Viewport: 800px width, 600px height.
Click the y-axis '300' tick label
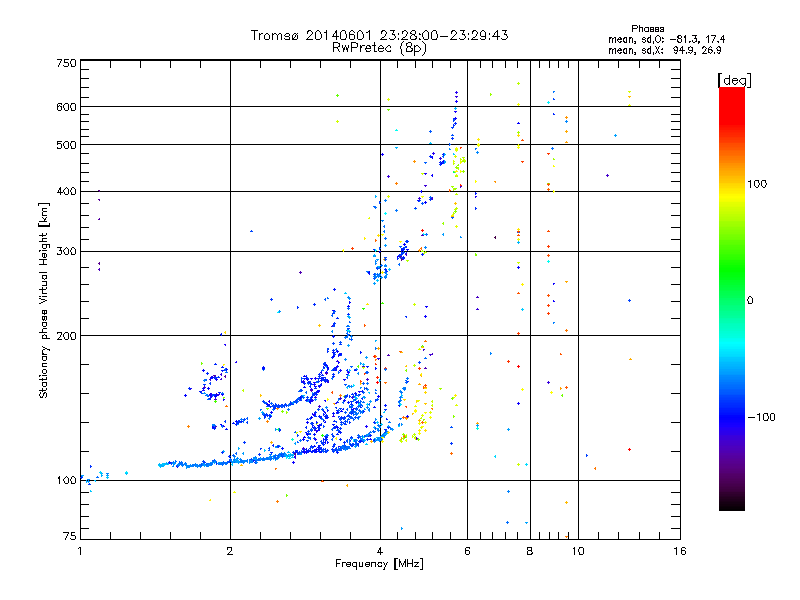[x=66, y=252]
